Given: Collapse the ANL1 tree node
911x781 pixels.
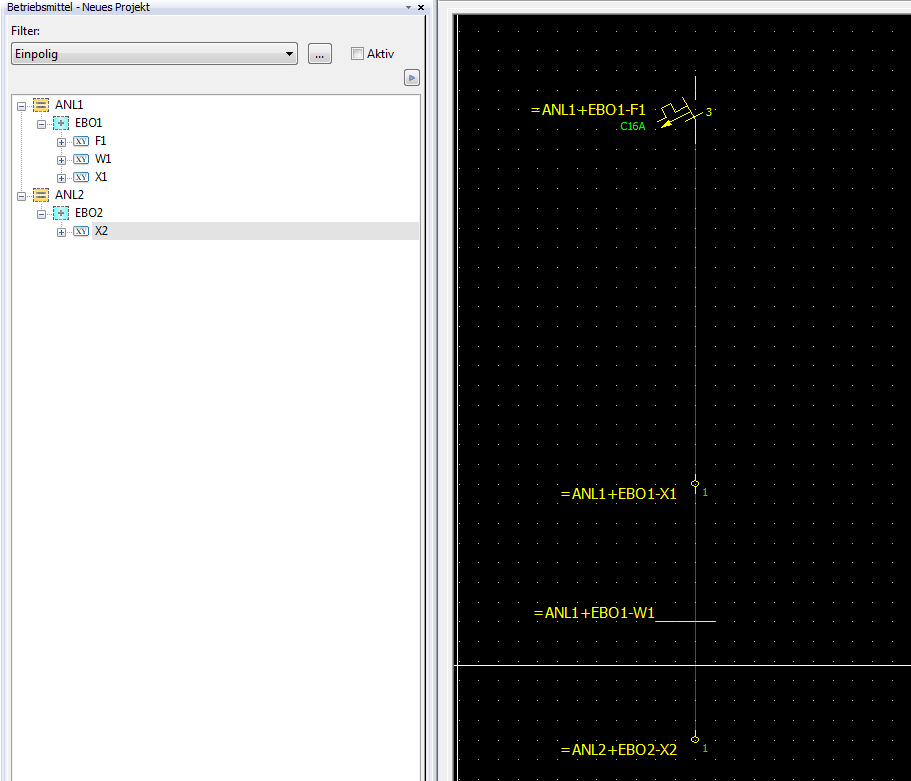Looking at the screenshot, I should [21, 106].
